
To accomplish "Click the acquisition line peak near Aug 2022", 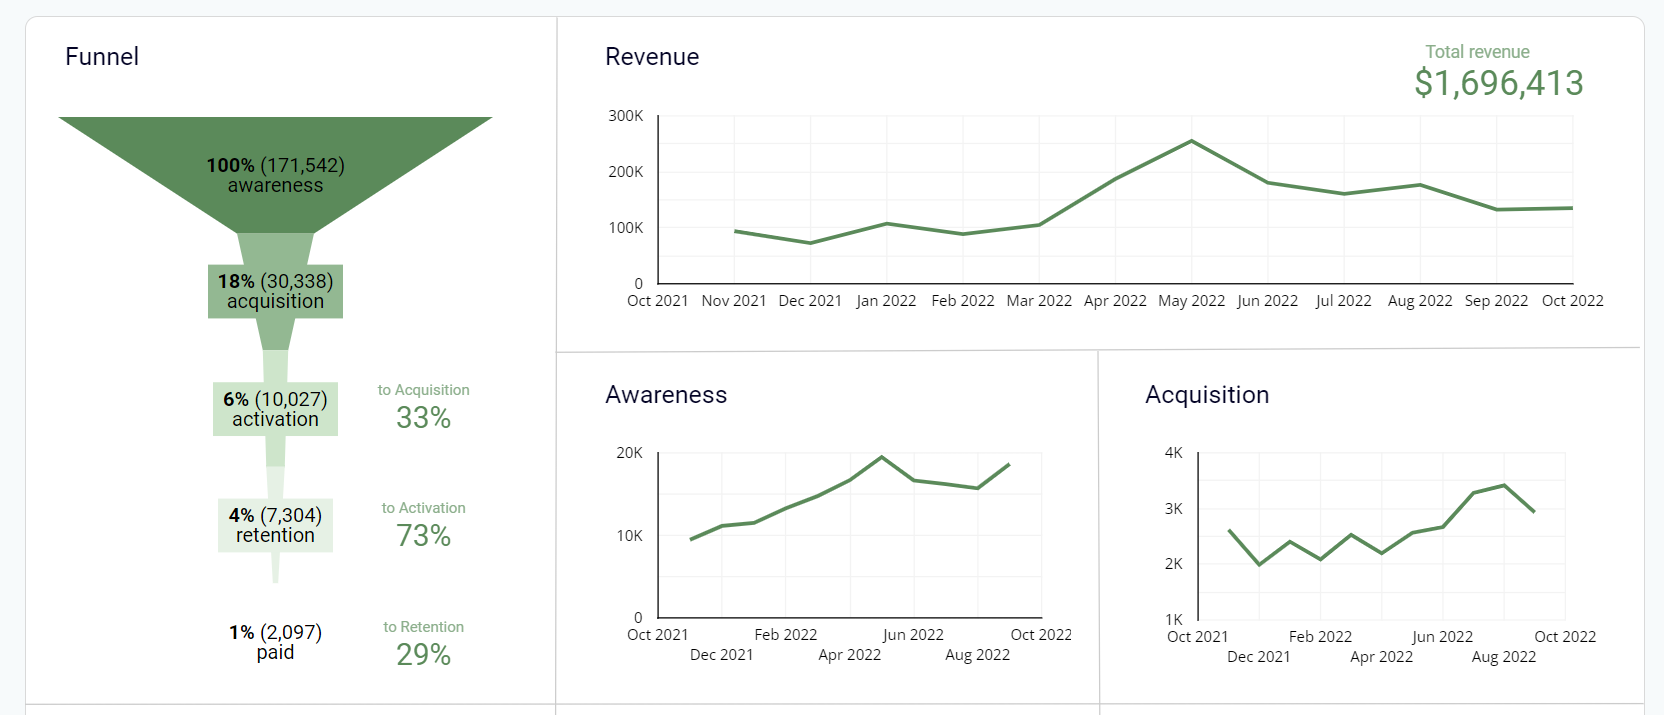I will [x=1504, y=485].
